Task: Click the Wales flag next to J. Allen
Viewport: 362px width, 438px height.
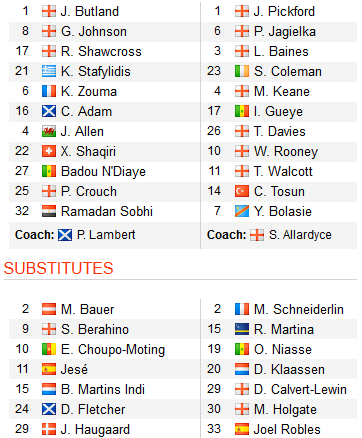Action: point(49,131)
